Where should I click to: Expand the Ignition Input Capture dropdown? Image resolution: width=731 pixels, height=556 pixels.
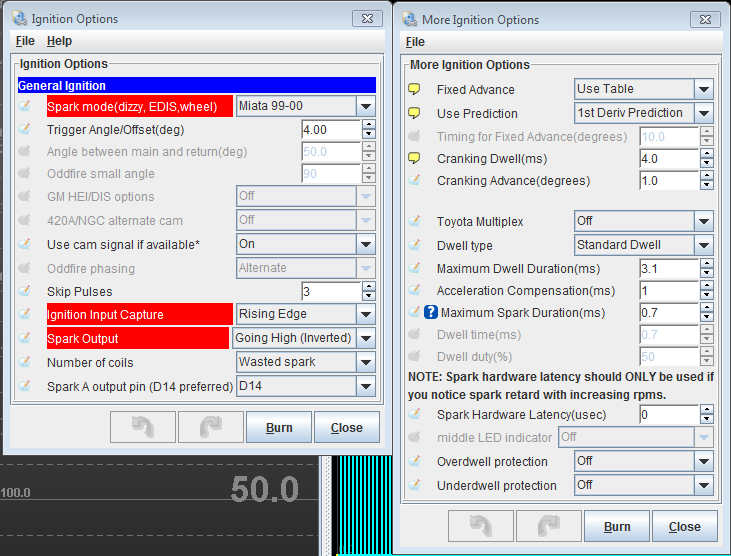pyautogui.click(x=366, y=314)
